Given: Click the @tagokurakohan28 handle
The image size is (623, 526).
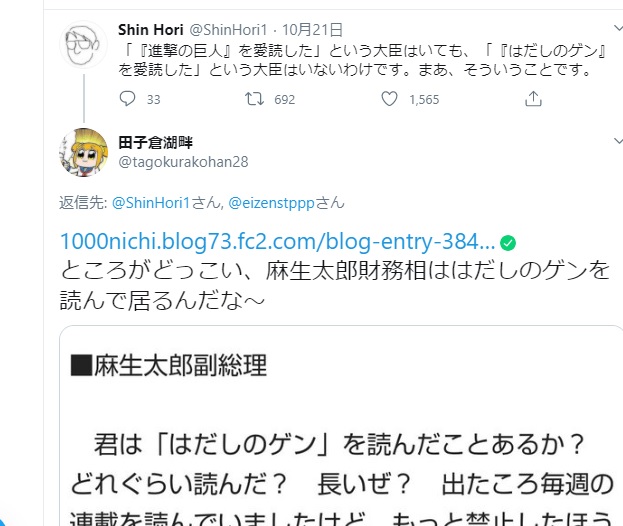Looking at the screenshot, I should (183, 162).
